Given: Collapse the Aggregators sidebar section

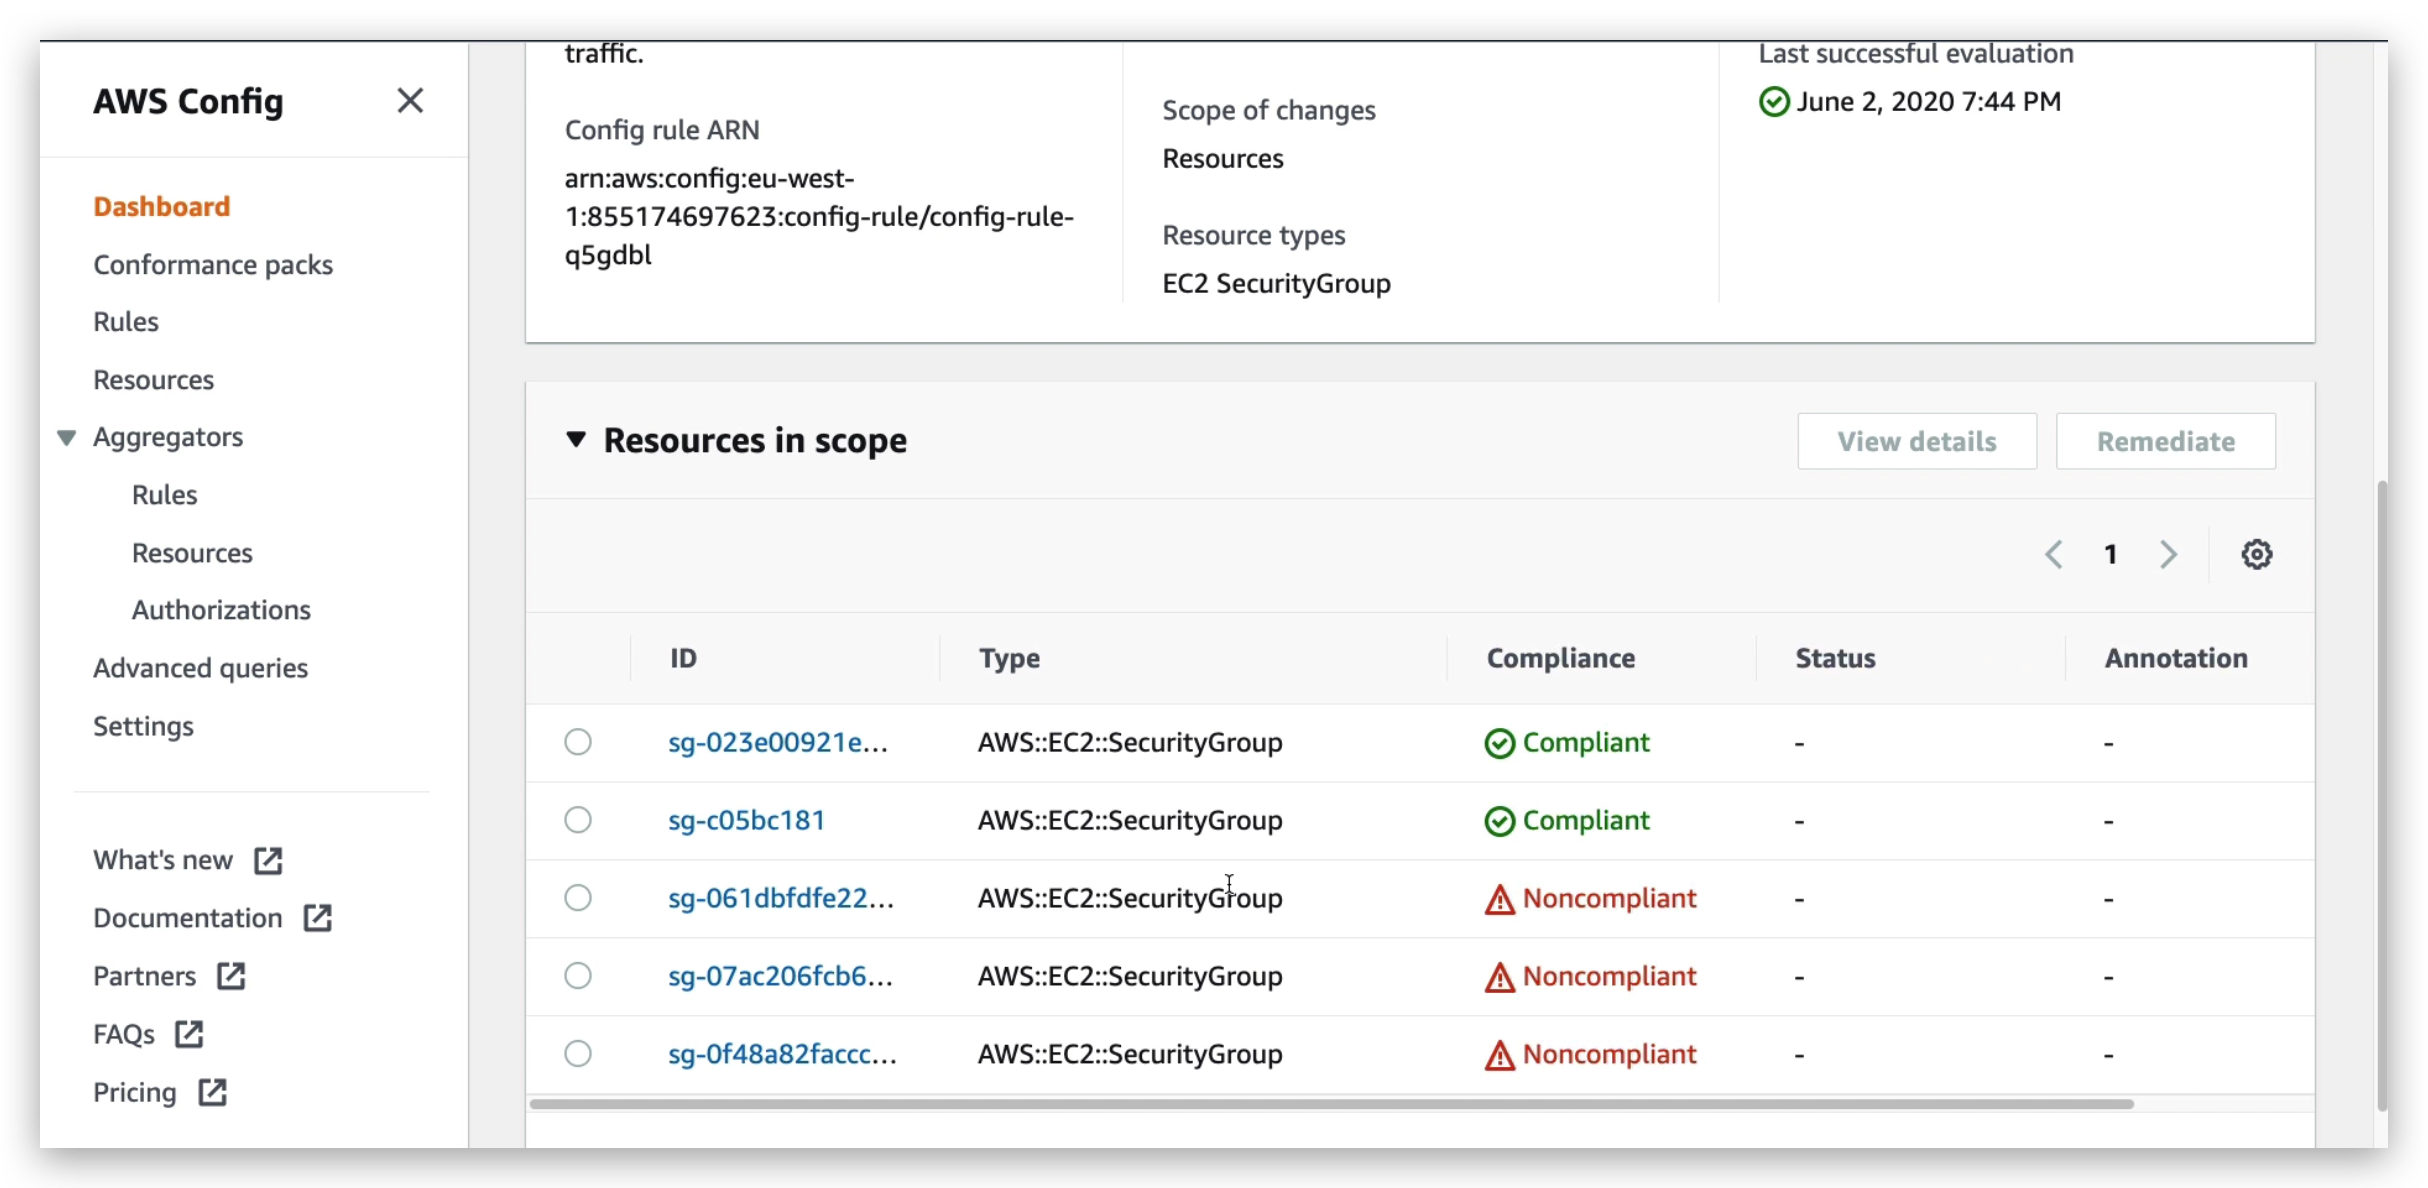Looking at the screenshot, I should point(66,437).
